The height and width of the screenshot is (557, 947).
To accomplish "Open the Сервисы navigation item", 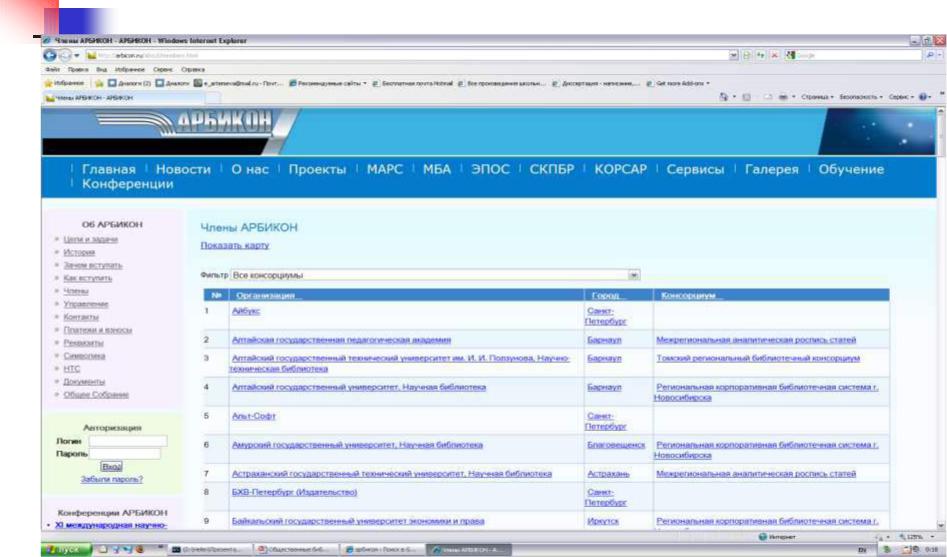I will [x=695, y=169].
